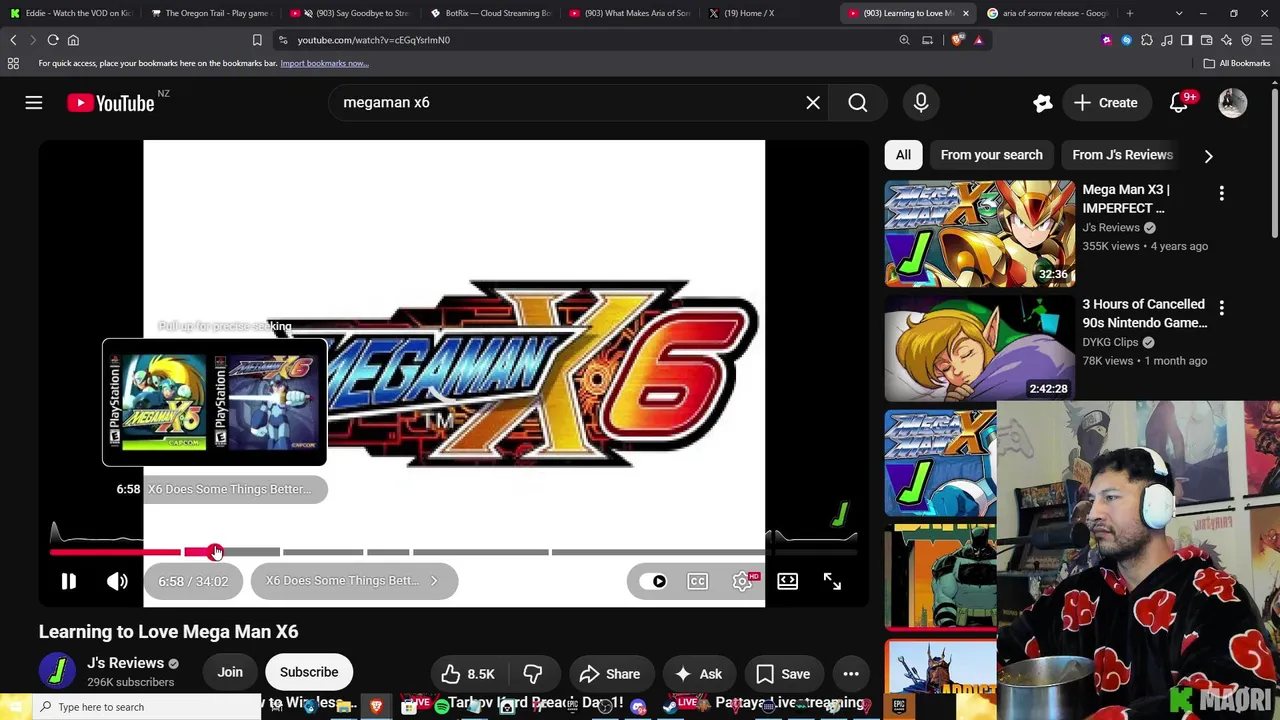Go to the YouTube home logo
The height and width of the screenshot is (720, 1280).
pyautogui.click(x=111, y=103)
